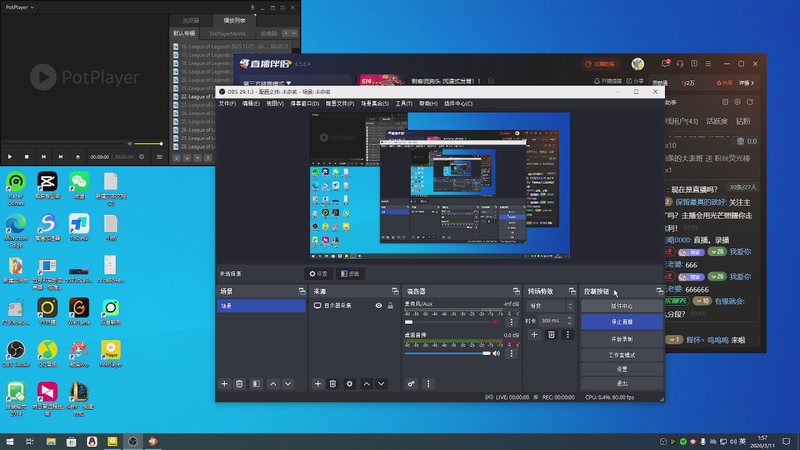The width and height of the screenshot is (800, 450).
Task: Toggle lock on 显示器采集 source
Action: click(390, 306)
